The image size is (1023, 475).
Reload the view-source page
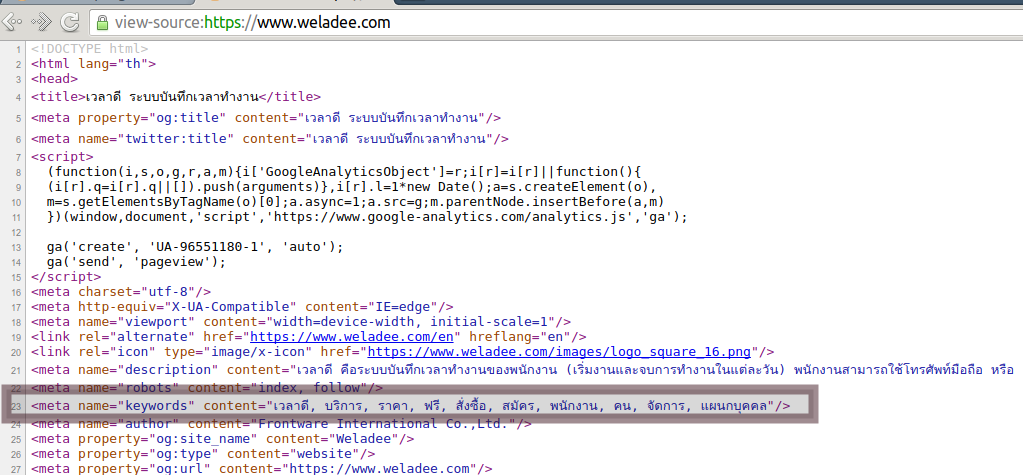pyautogui.click(x=70, y=21)
